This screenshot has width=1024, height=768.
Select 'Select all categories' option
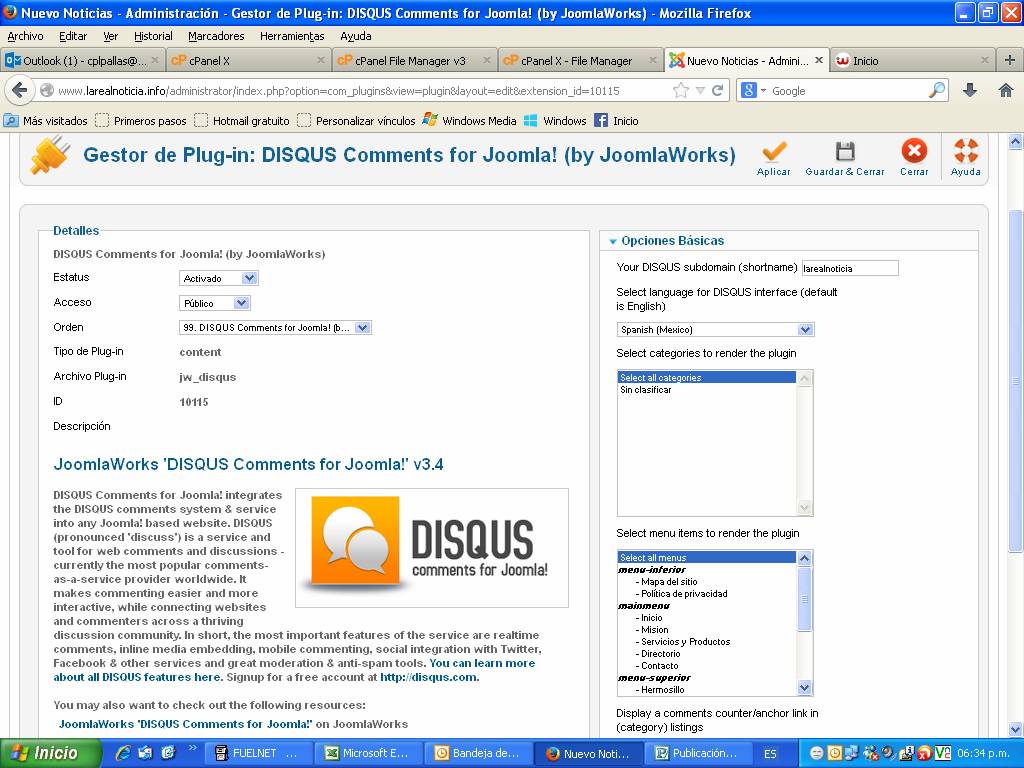click(707, 377)
